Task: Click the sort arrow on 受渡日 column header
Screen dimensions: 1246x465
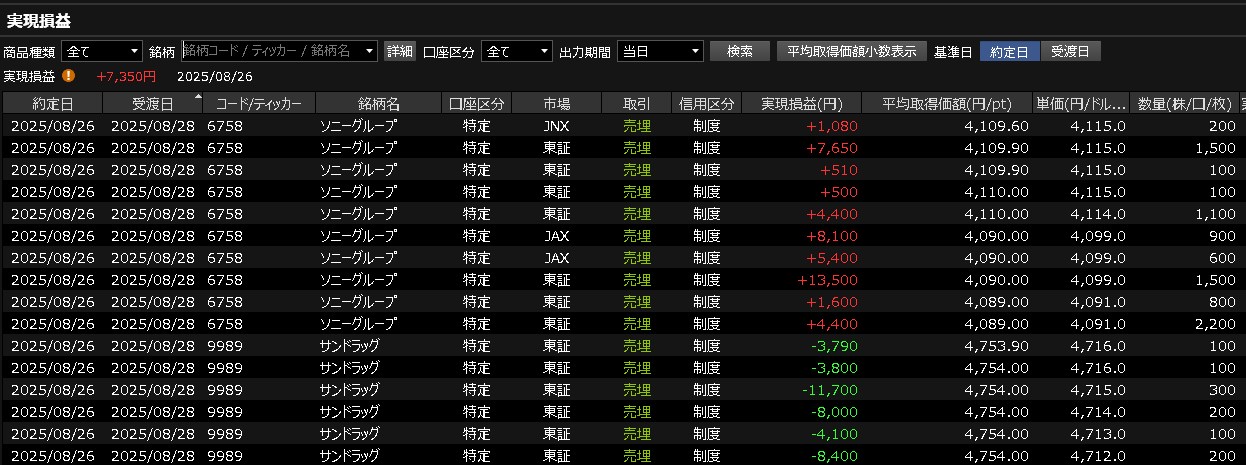Action: click(x=197, y=97)
